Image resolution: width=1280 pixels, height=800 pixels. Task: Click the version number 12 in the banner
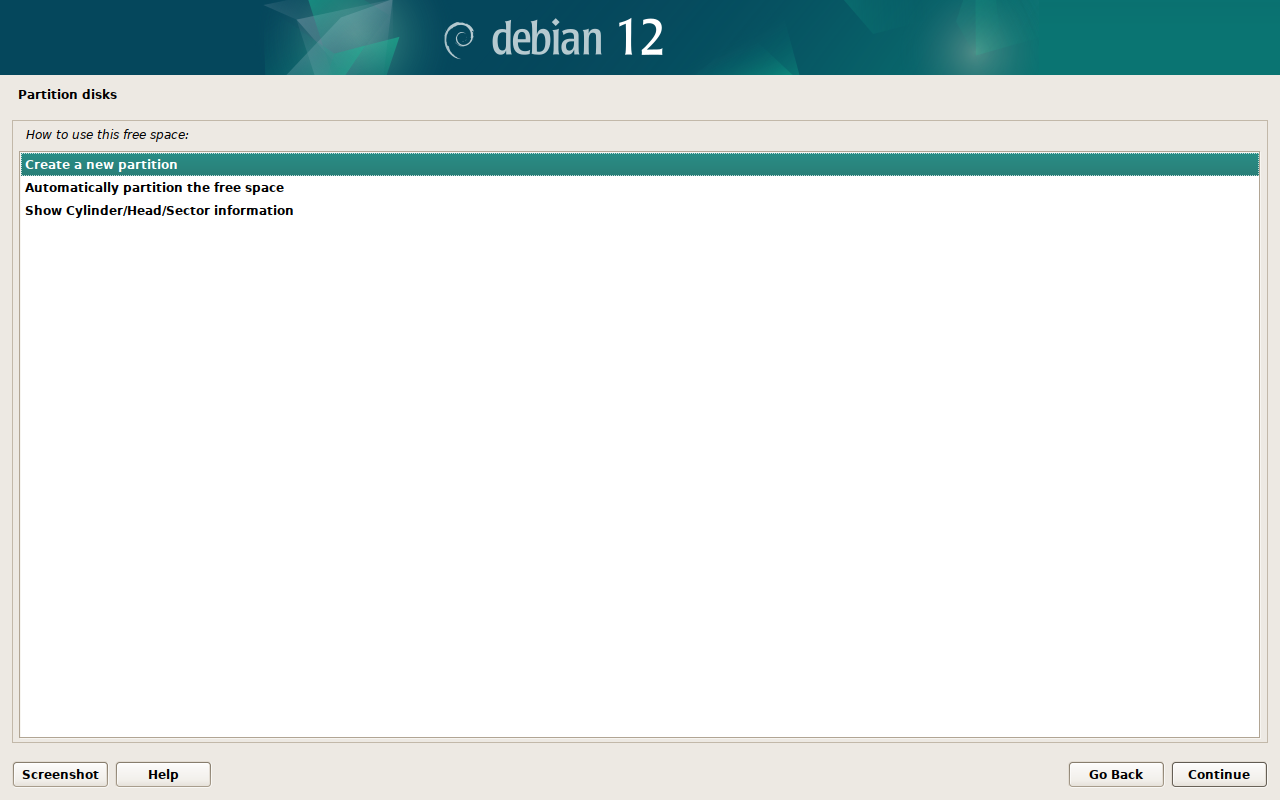[639, 38]
